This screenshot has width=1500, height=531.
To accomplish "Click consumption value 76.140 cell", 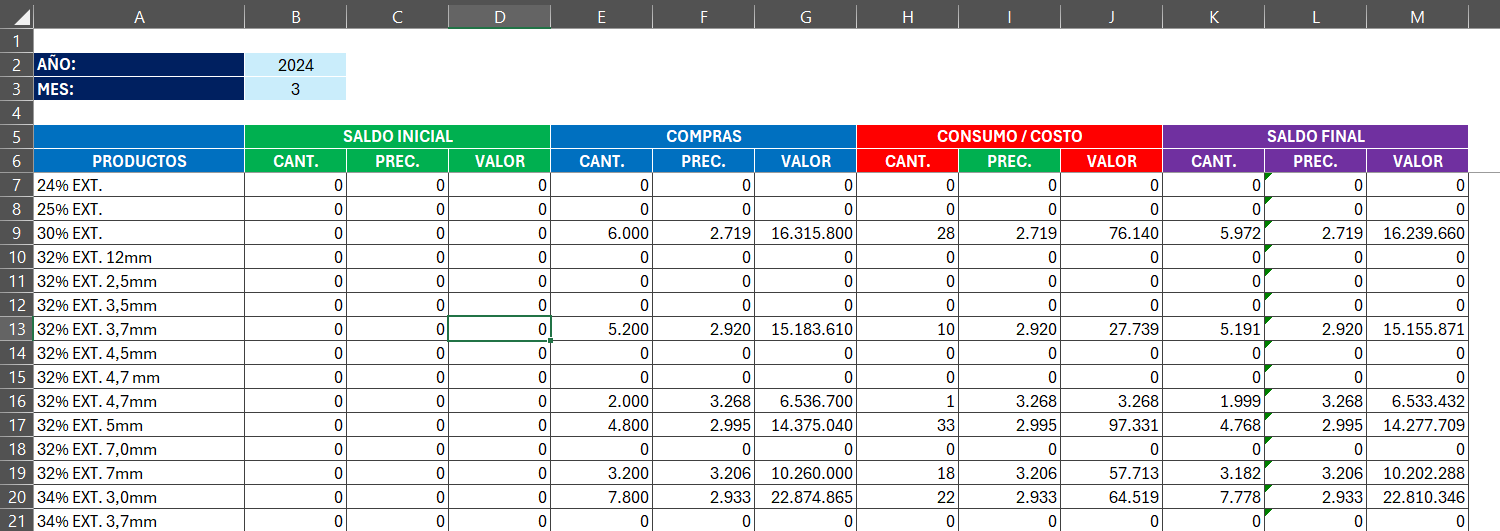I will pyautogui.click(x=1111, y=233).
